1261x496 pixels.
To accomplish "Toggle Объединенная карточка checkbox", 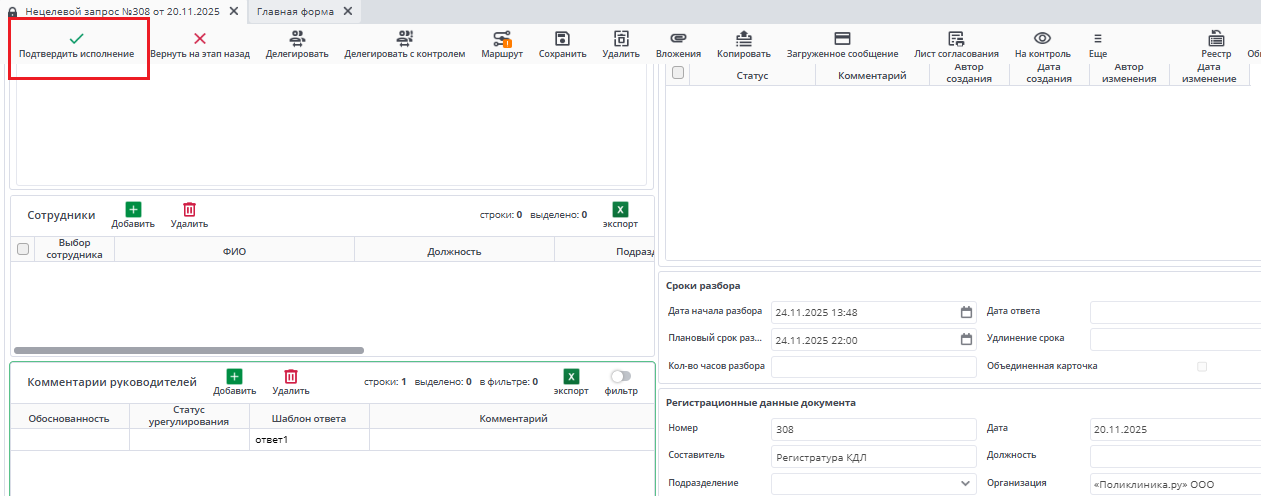I will point(1202,366).
